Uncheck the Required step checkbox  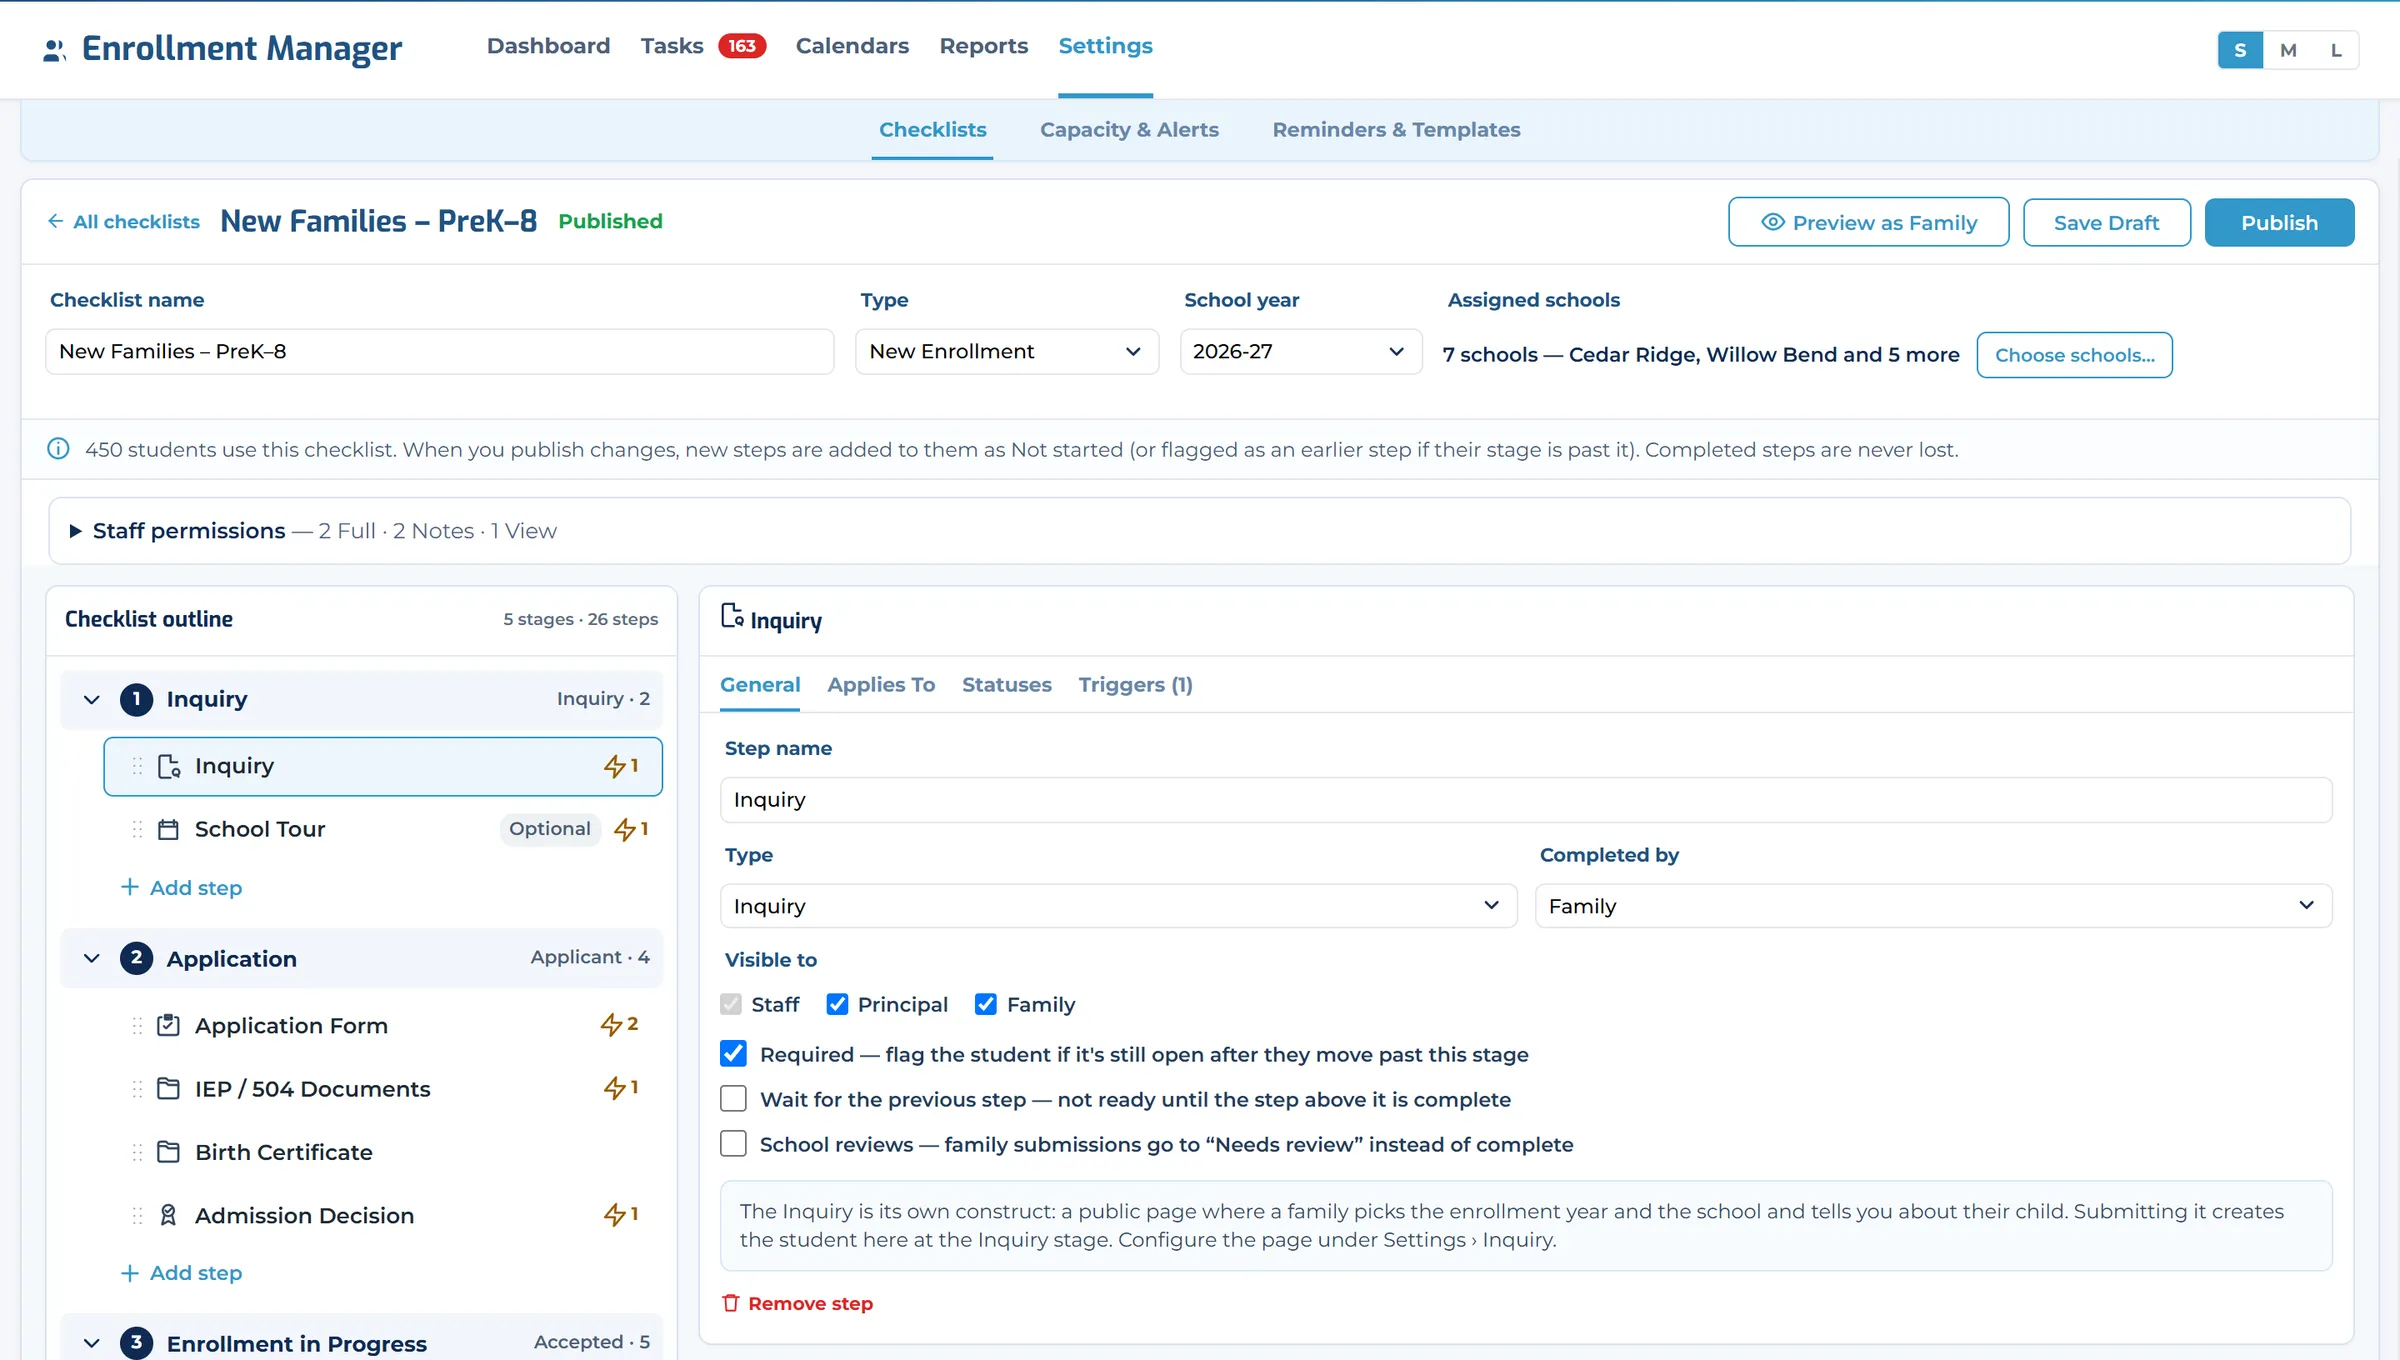(734, 1053)
